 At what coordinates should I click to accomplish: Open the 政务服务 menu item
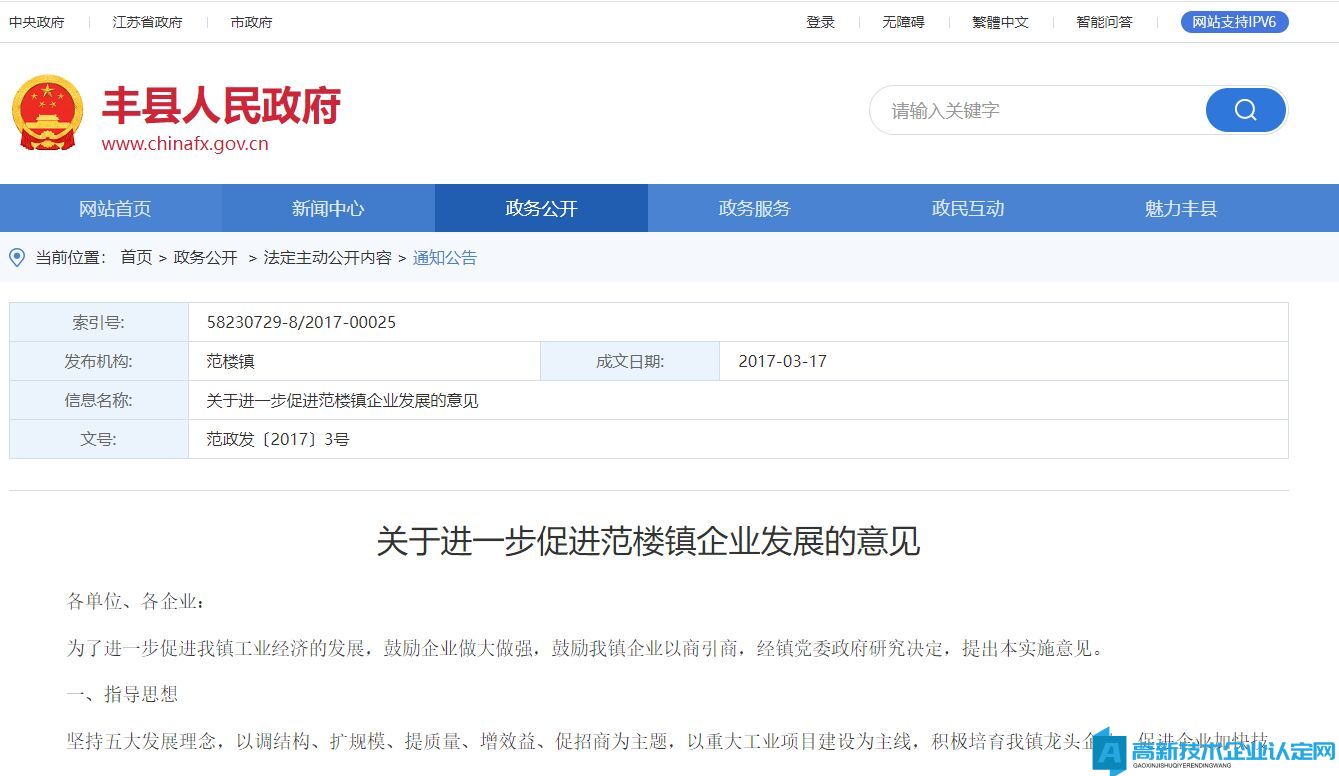pos(754,208)
